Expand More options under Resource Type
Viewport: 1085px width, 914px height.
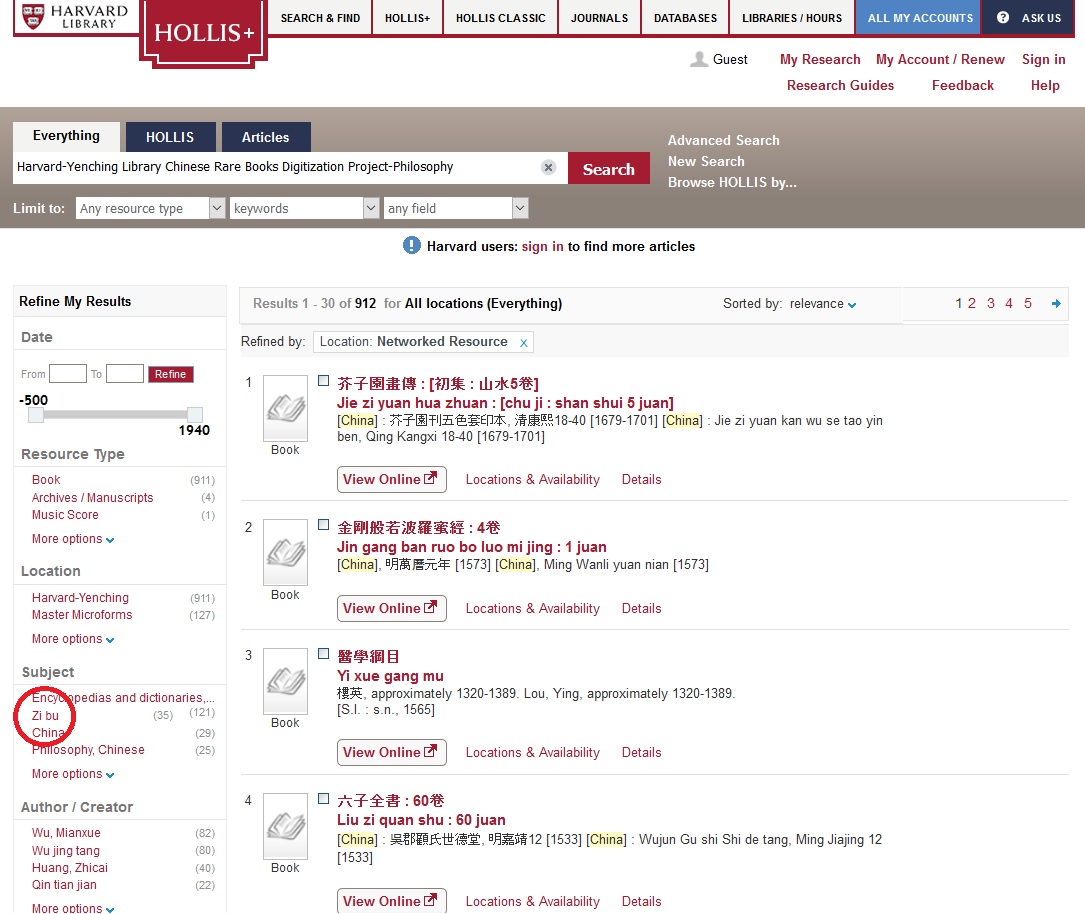tap(73, 539)
